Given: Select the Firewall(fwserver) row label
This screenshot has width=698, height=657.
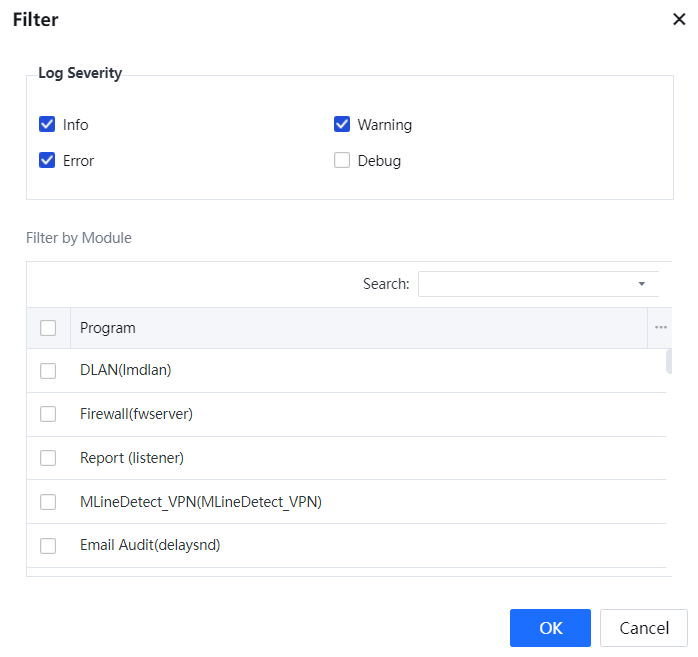Looking at the screenshot, I should tap(136, 414).
